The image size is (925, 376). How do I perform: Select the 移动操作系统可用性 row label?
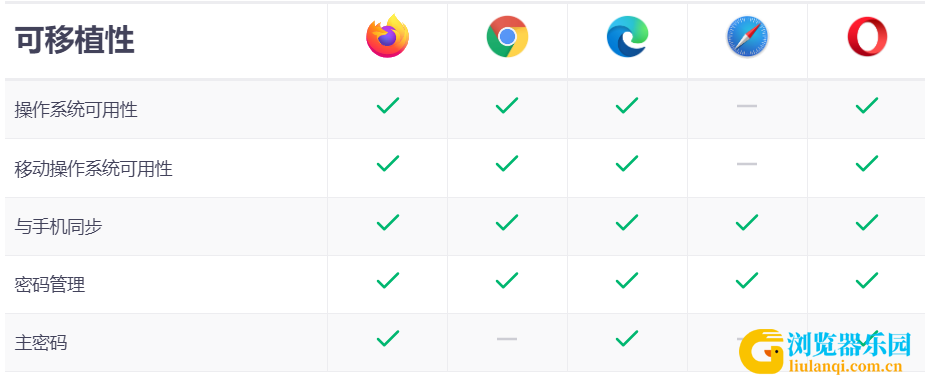(93, 168)
